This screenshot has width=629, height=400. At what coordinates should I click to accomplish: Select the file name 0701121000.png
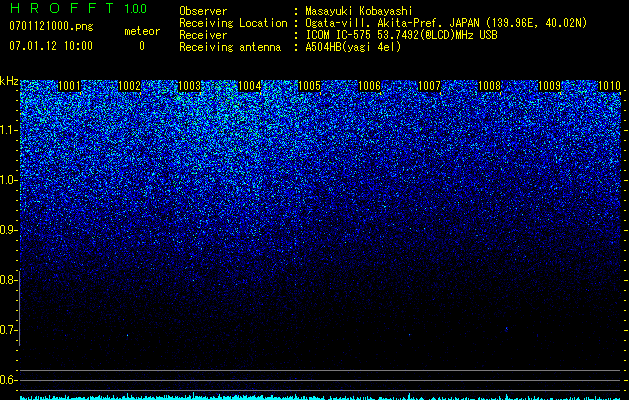coord(51,27)
